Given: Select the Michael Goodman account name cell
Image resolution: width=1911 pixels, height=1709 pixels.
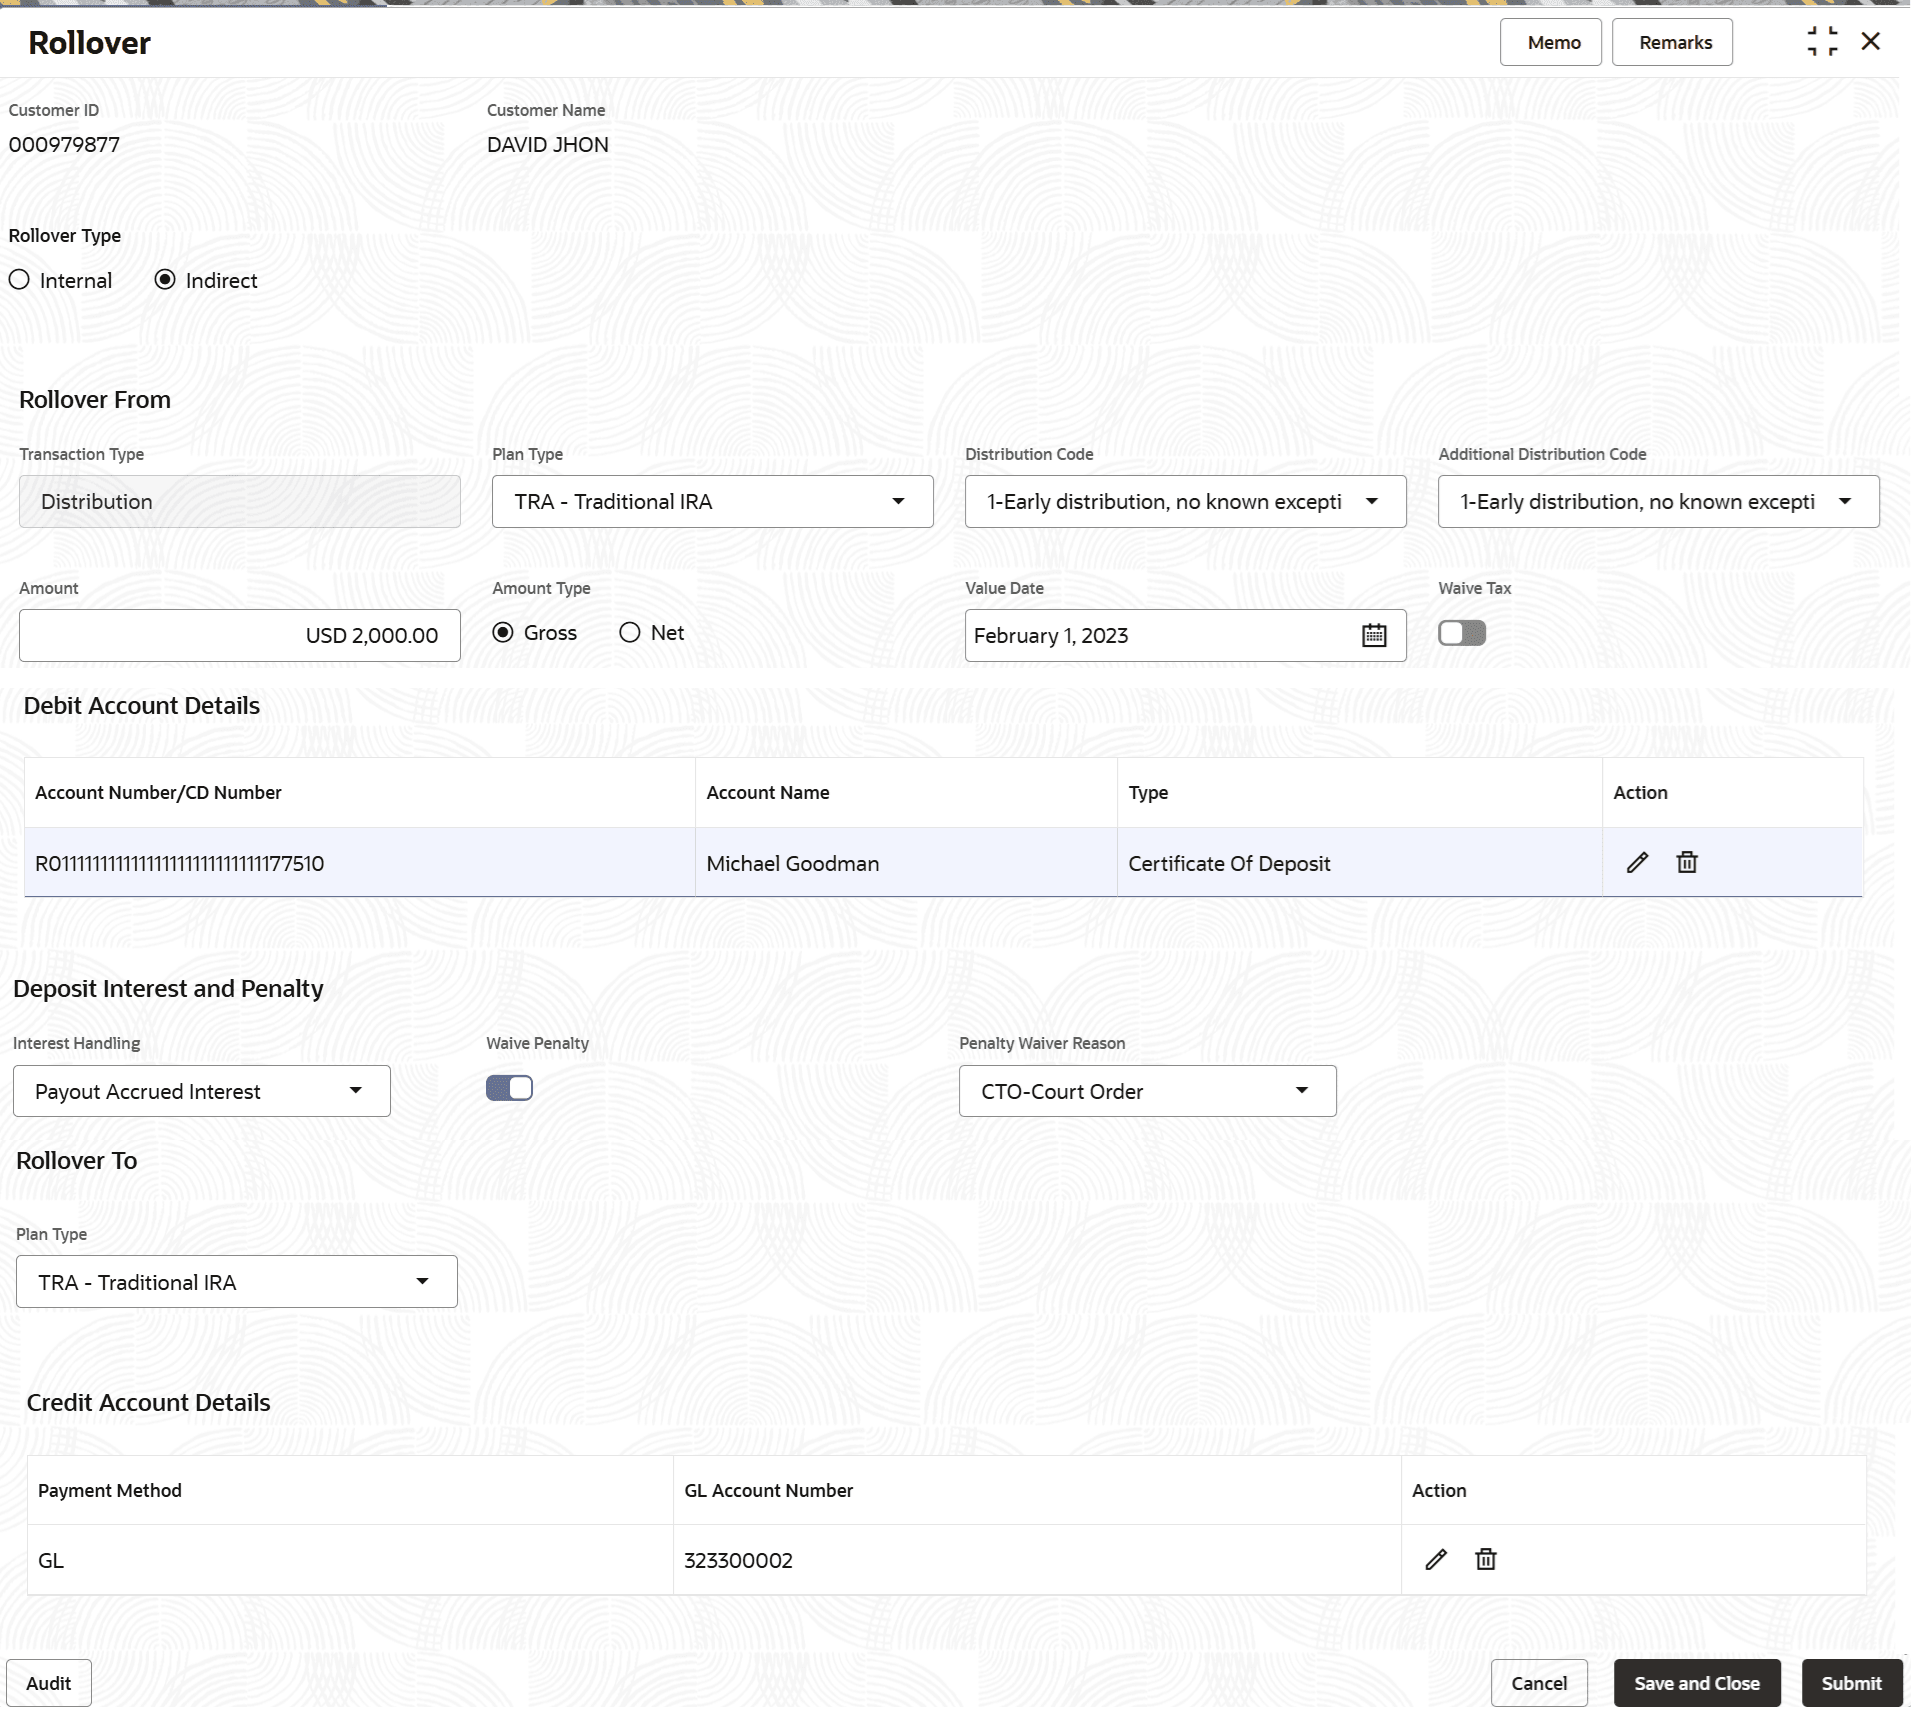Looking at the screenshot, I should click(906, 863).
